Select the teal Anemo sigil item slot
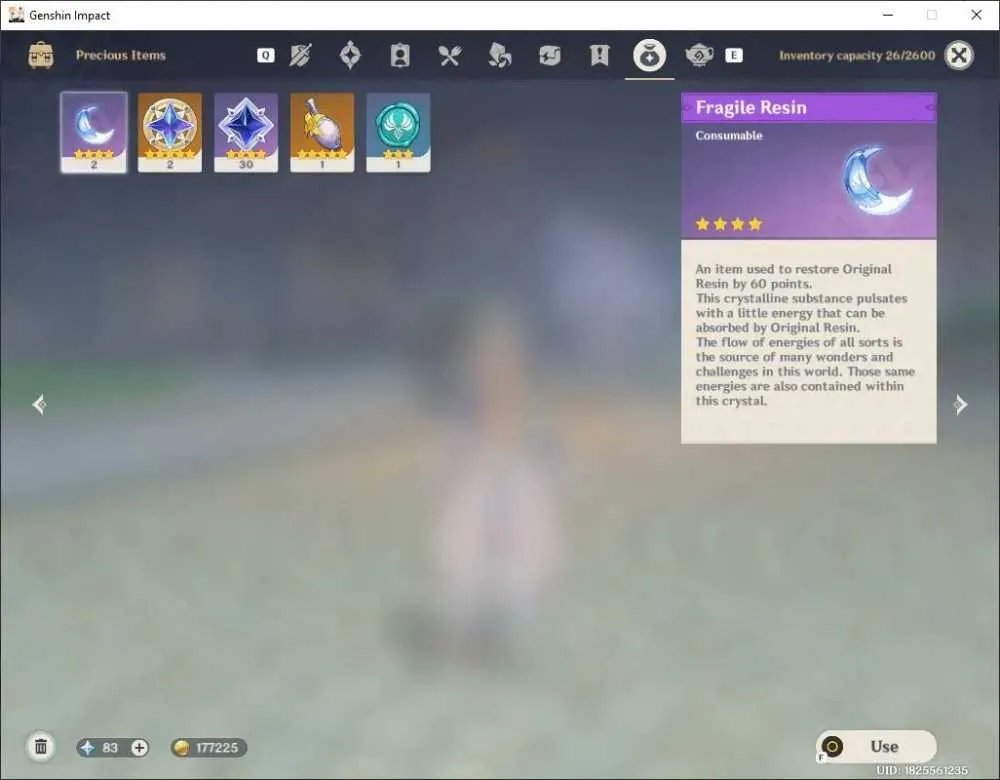The width and height of the screenshot is (1000, 780). coord(398,132)
